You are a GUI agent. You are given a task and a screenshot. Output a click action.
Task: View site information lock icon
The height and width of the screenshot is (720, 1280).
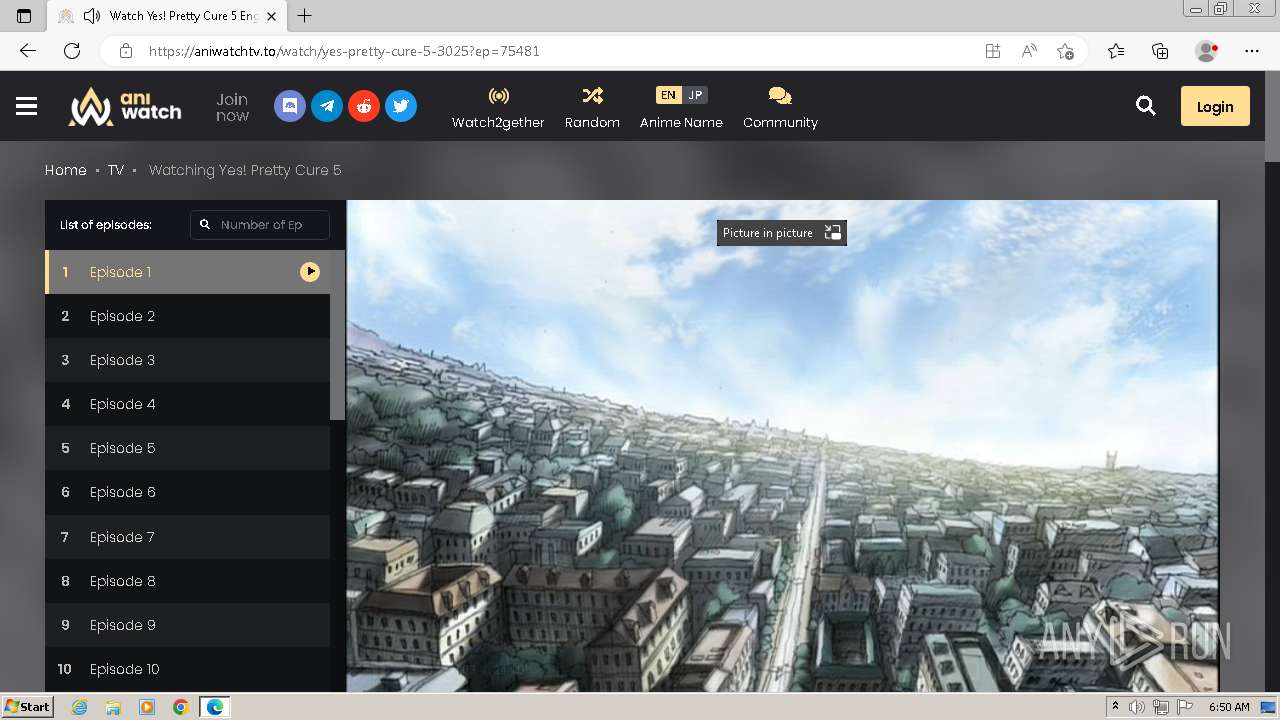pyautogui.click(x=126, y=51)
